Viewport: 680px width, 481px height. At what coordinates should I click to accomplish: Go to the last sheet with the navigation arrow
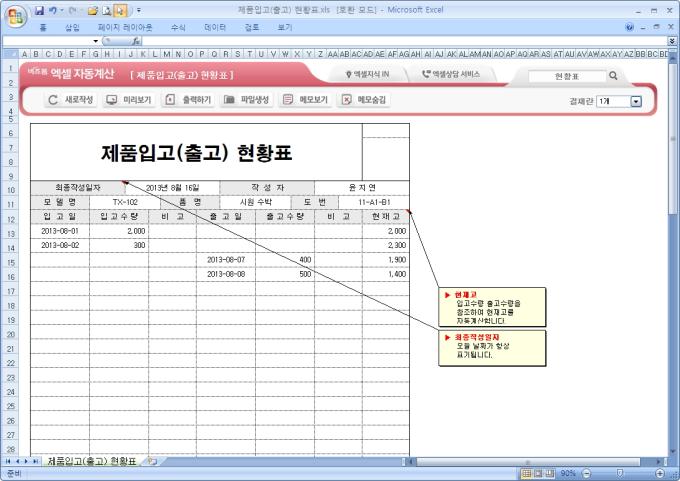pyautogui.click(x=35, y=461)
